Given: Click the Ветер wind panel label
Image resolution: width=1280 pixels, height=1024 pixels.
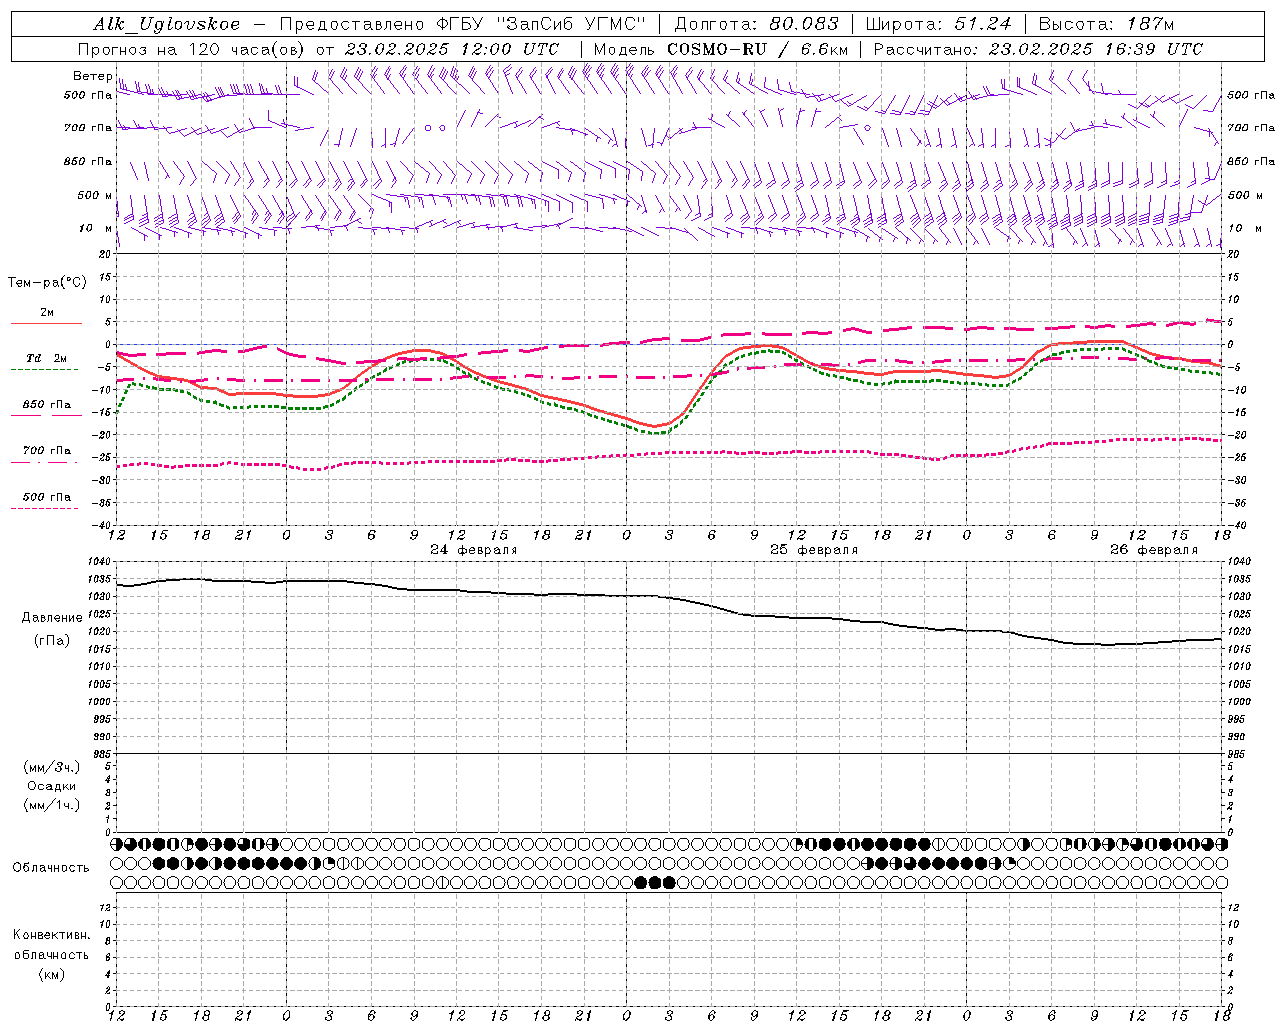Looking at the screenshot, I should tap(93, 76).
